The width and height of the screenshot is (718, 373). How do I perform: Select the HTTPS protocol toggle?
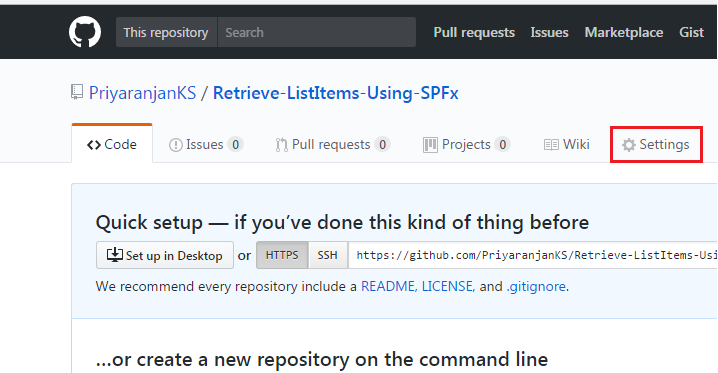pyautogui.click(x=282, y=255)
